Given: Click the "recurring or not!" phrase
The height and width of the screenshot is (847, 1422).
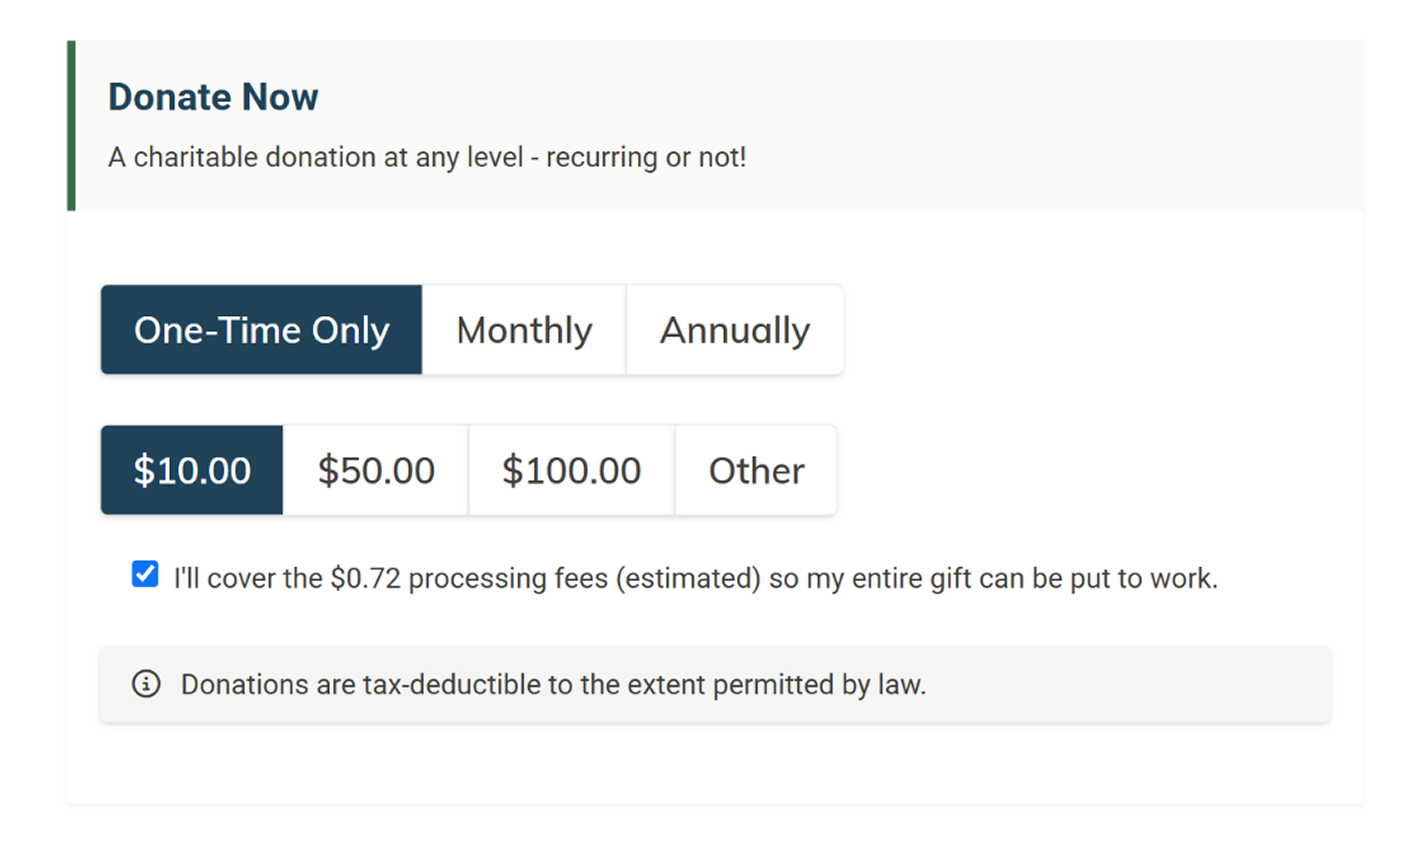Looking at the screenshot, I should pos(646,157).
